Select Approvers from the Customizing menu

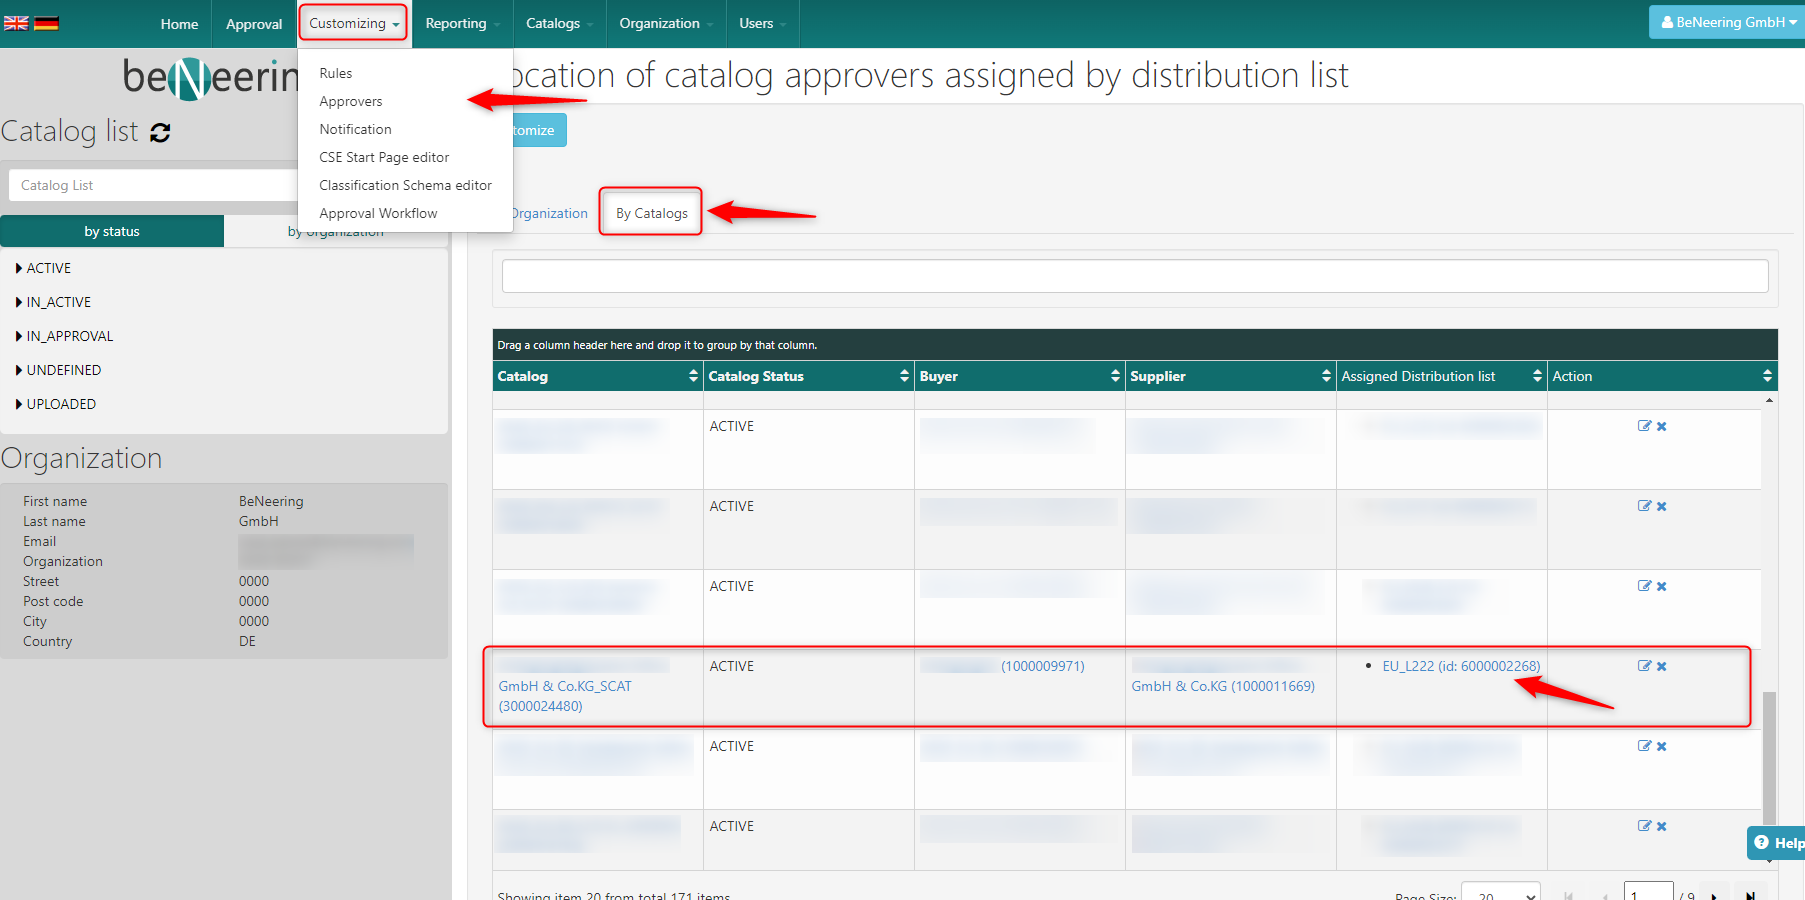click(x=351, y=101)
